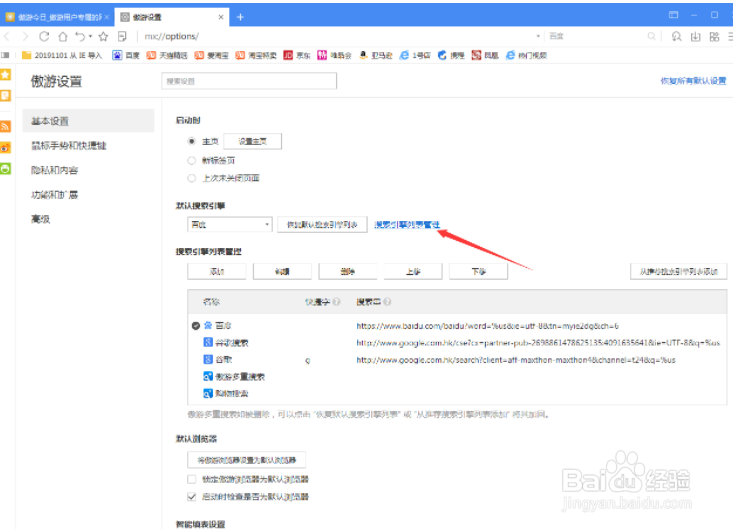This screenshot has height=529, width=733.
Task: Go forward with the right arrow icon
Action: point(25,36)
